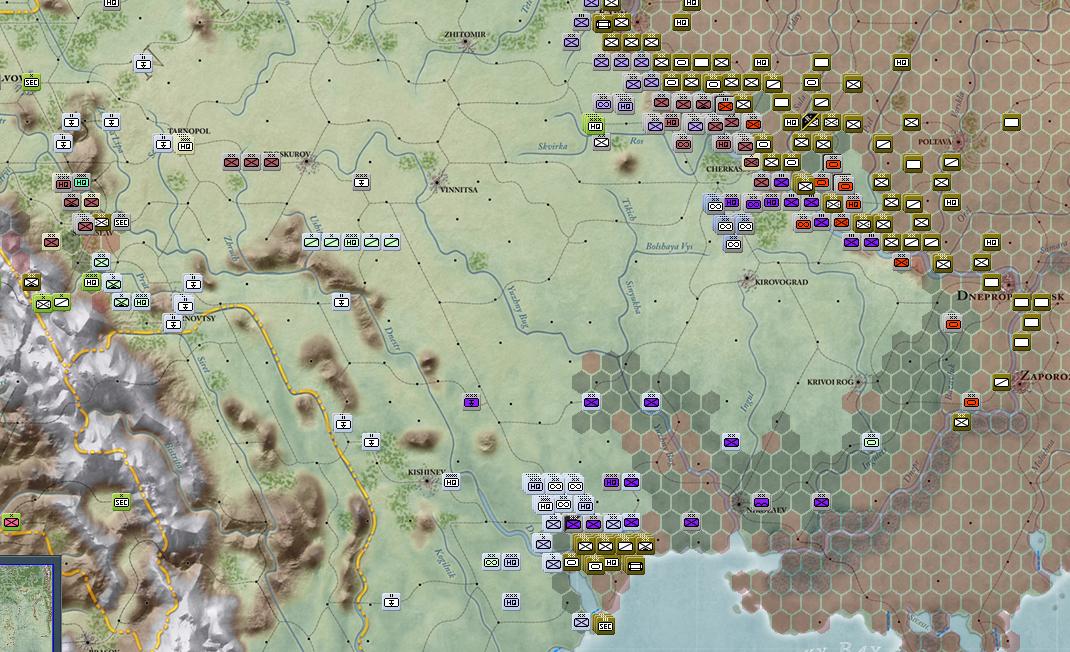The width and height of the screenshot is (1070, 652).
Task: Select the southernmost airbase counter
Action: coord(391,601)
